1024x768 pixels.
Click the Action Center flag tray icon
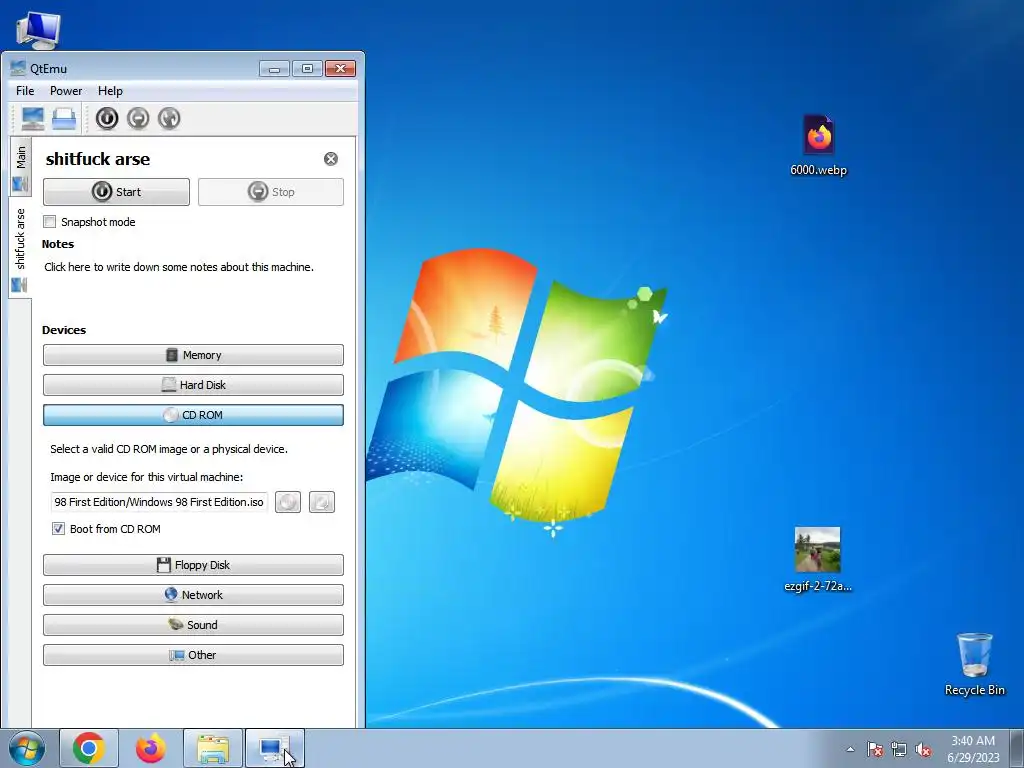coord(875,749)
